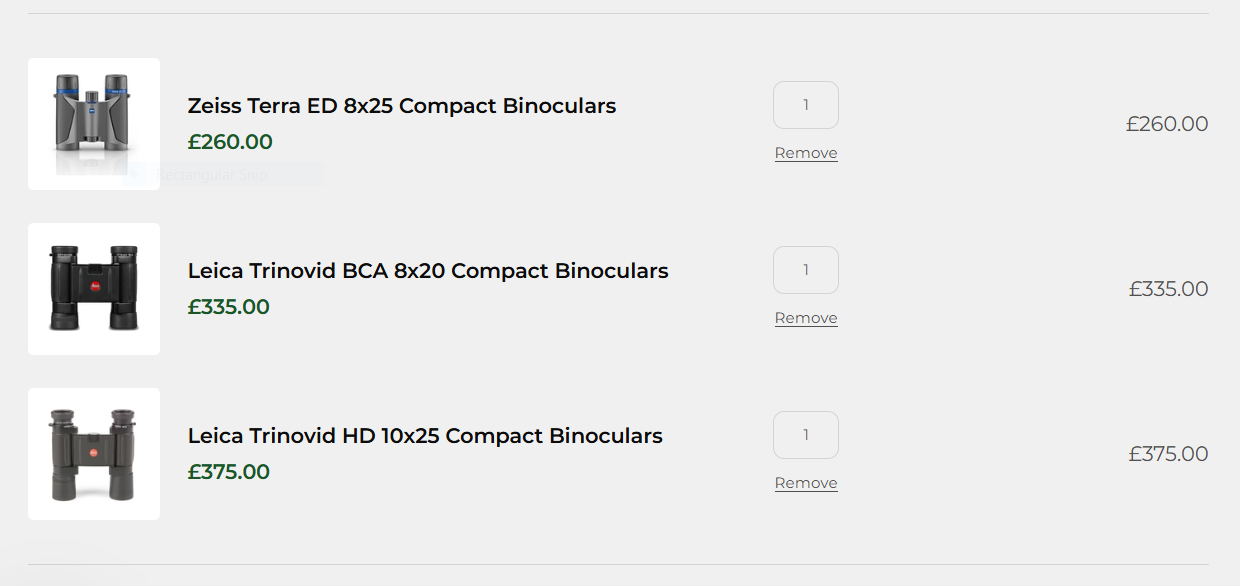The height and width of the screenshot is (586, 1240).
Task: Select the Leica Trinovid BCA quantity box
Action: click(x=805, y=270)
